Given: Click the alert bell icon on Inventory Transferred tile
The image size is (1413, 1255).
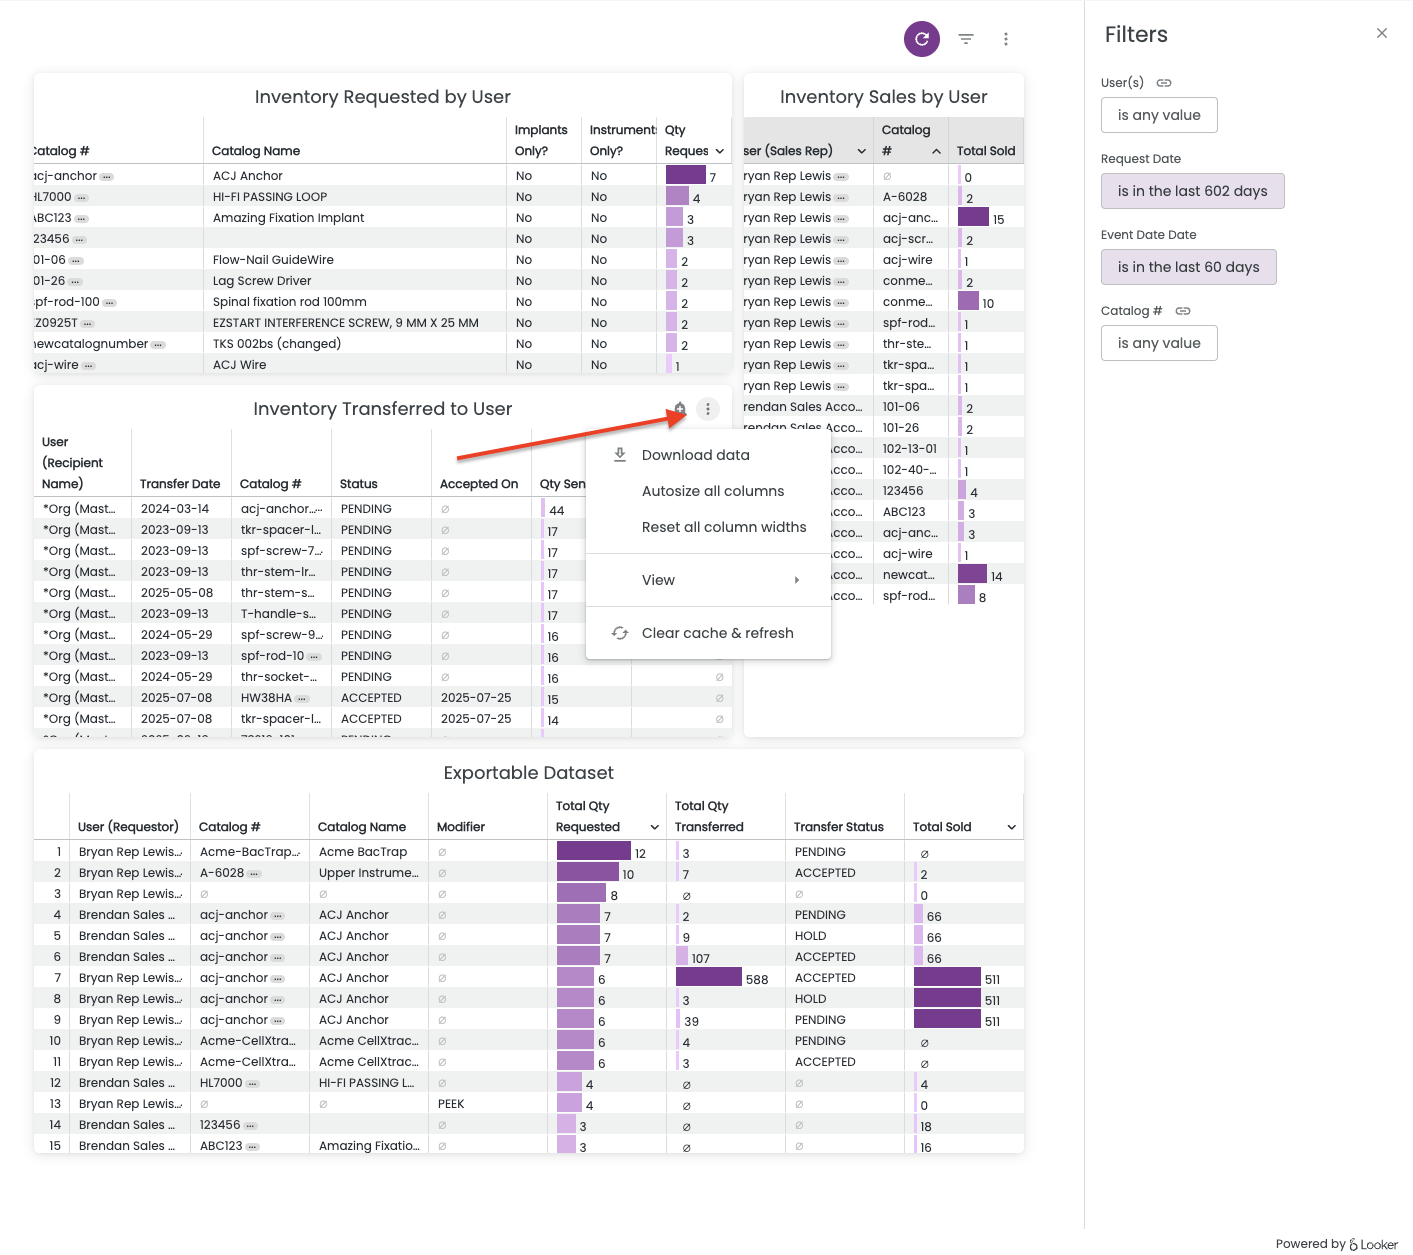Looking at the screenshot, I should 680,408.
